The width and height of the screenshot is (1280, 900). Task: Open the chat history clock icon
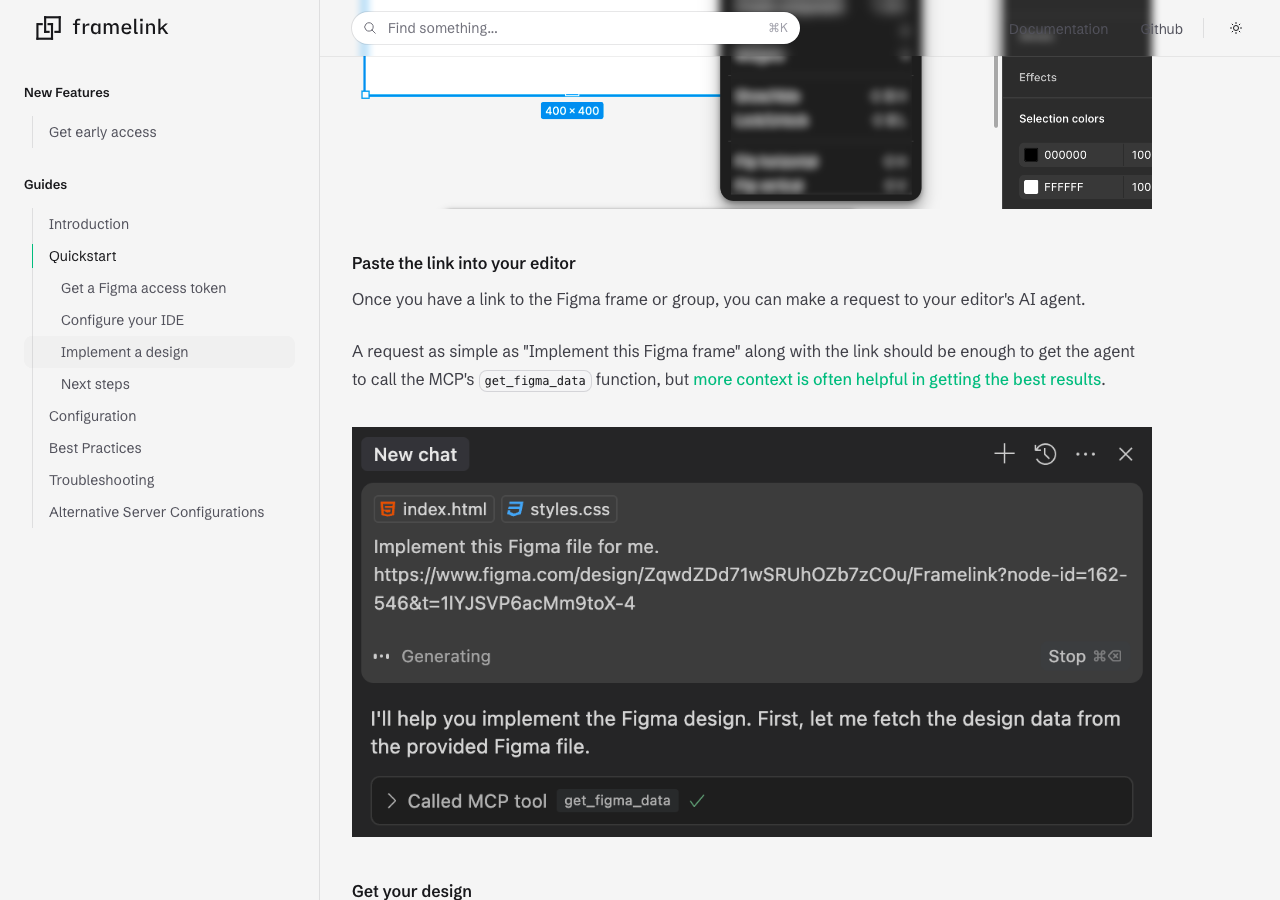[1045, 453]
